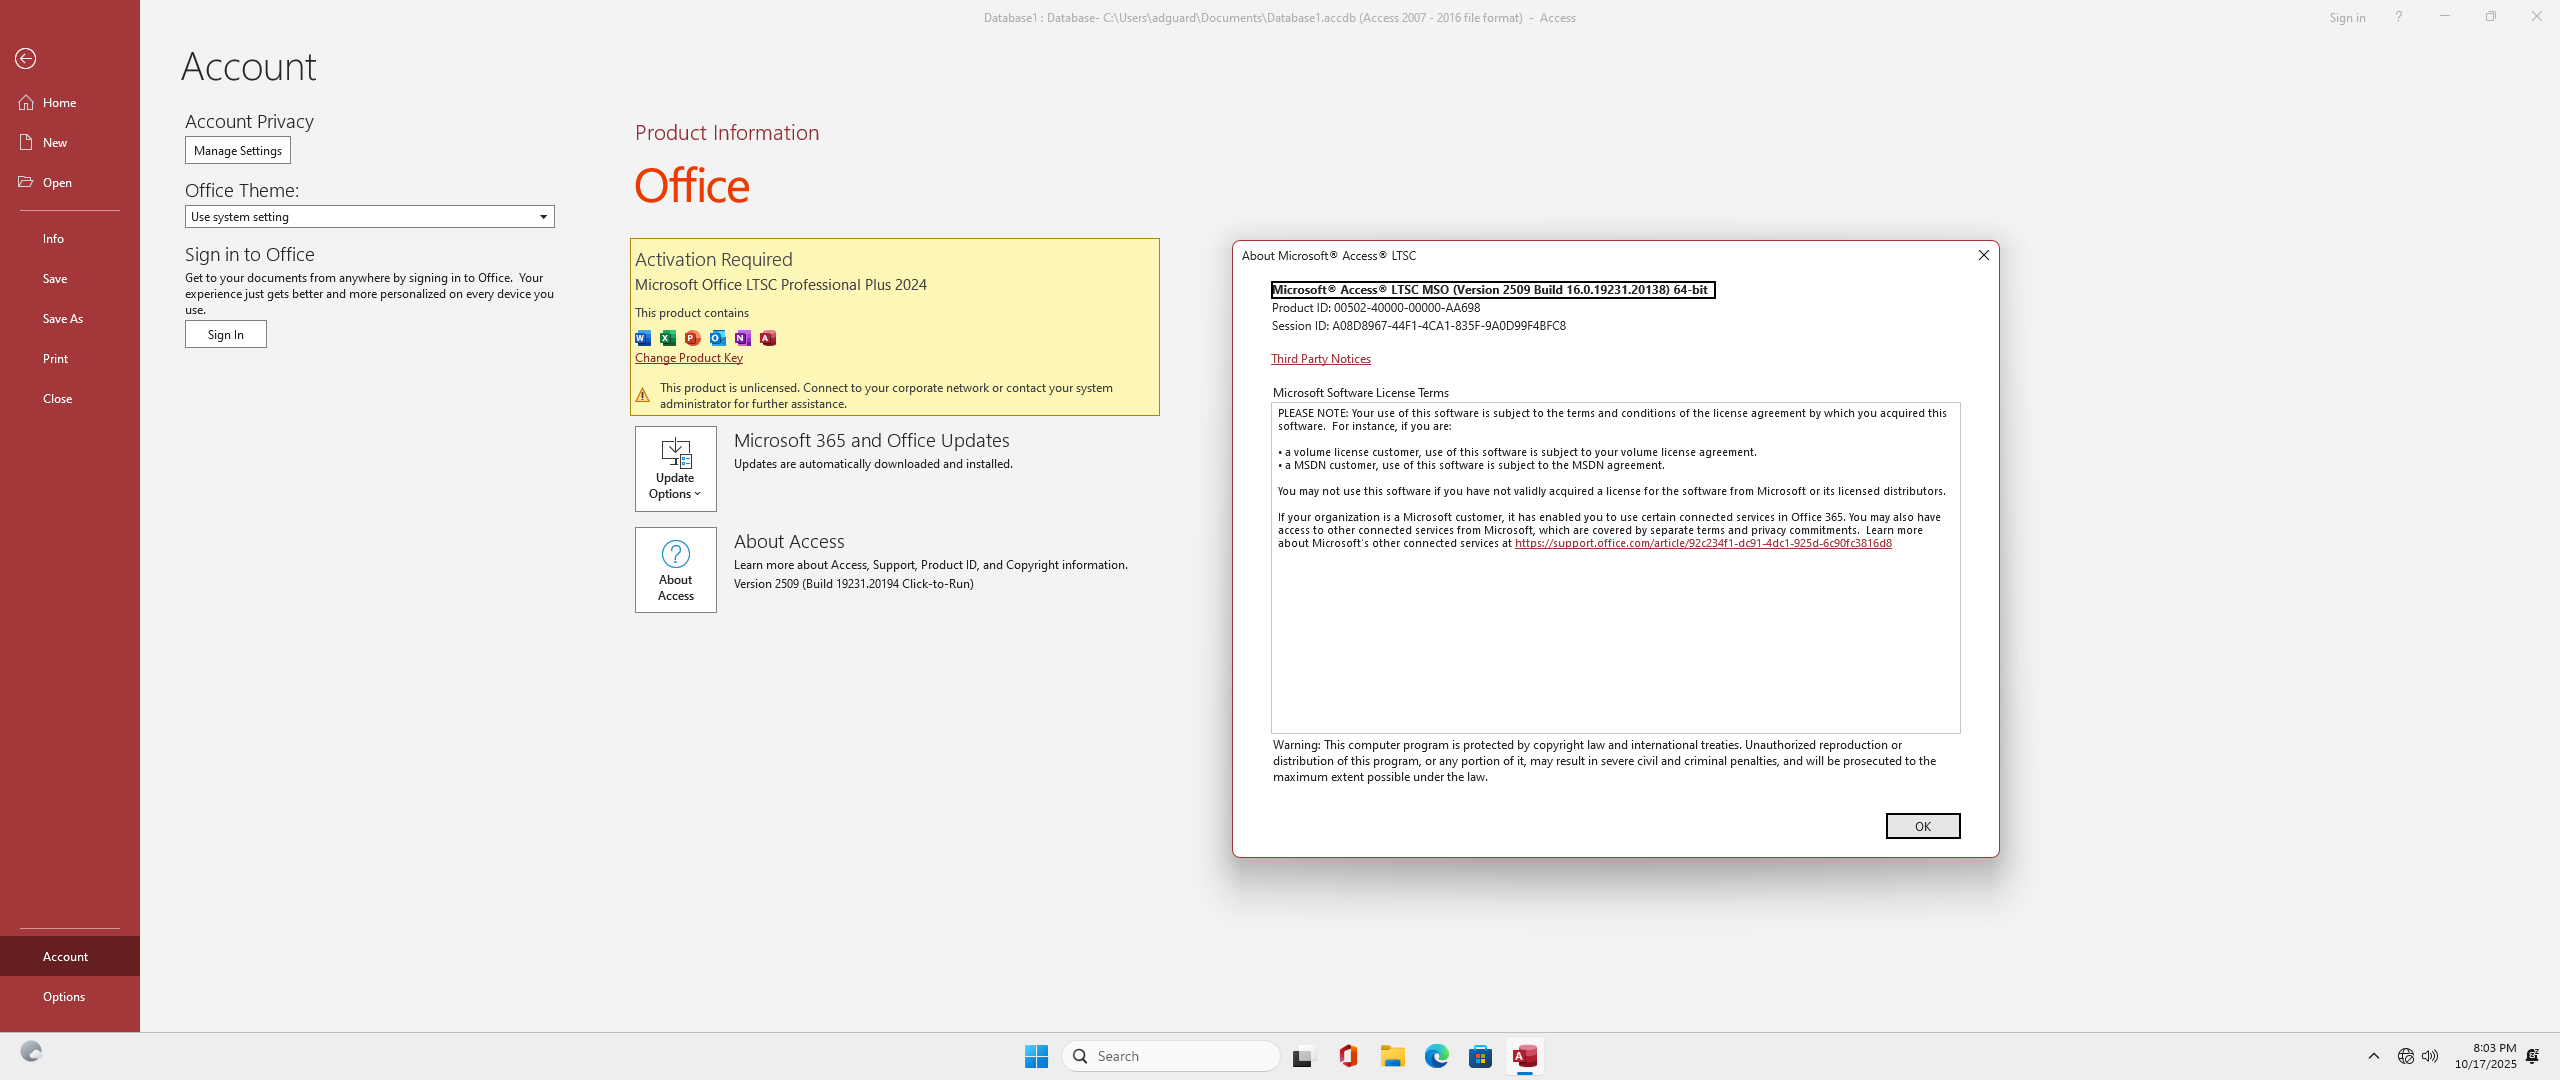2560x1080 pixels.
Task: Click the Access icon in product list
Action: click(768, 338)
